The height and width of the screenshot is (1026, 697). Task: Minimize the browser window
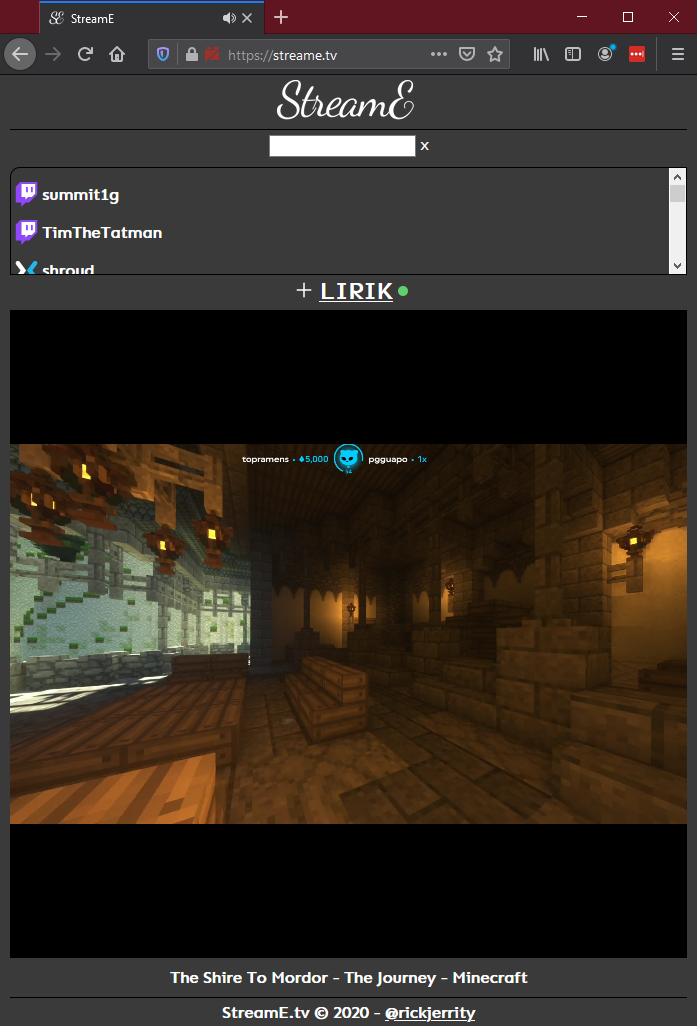click(x=582, y=17)
